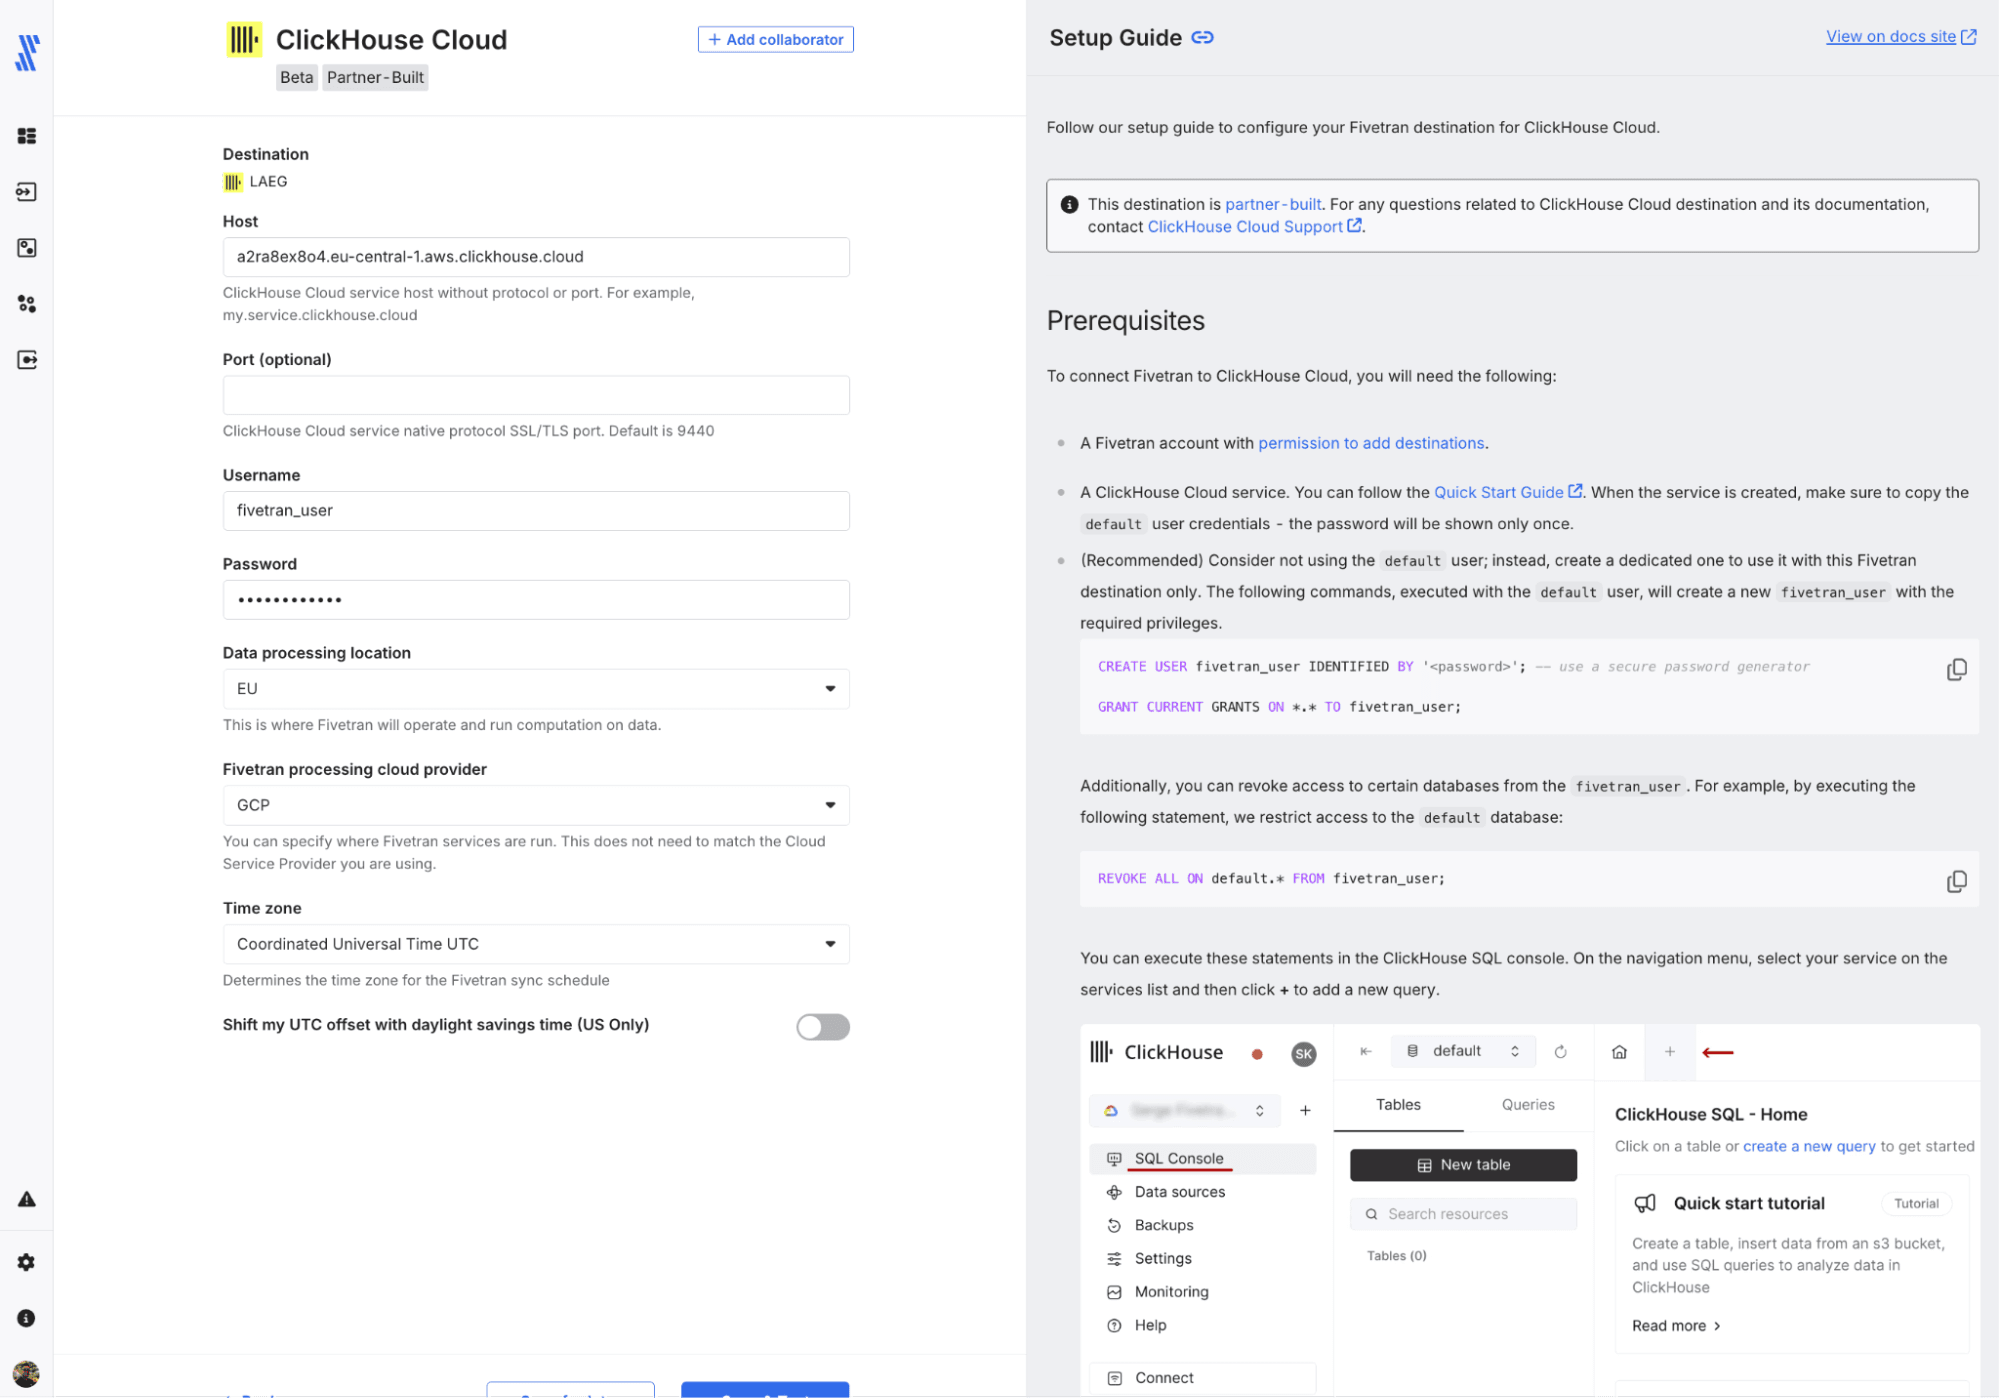The height and width of the screenshot is (1398, 1999).
Task: Toggle the daylight savings UTC offset switch
Action: coord(822,1027)
